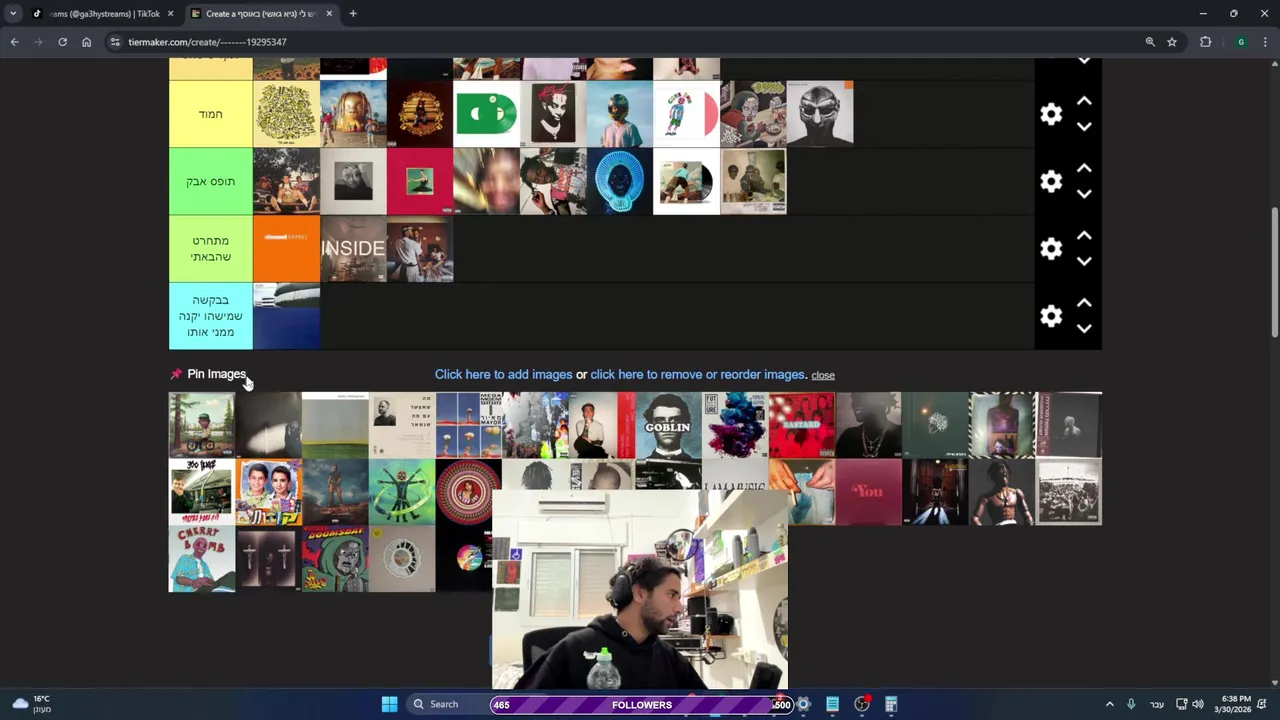Open settings gear for the מתחרט שהבאתי tier
This screenshot has height=720, width=1280.
[x=1051, y=248]
